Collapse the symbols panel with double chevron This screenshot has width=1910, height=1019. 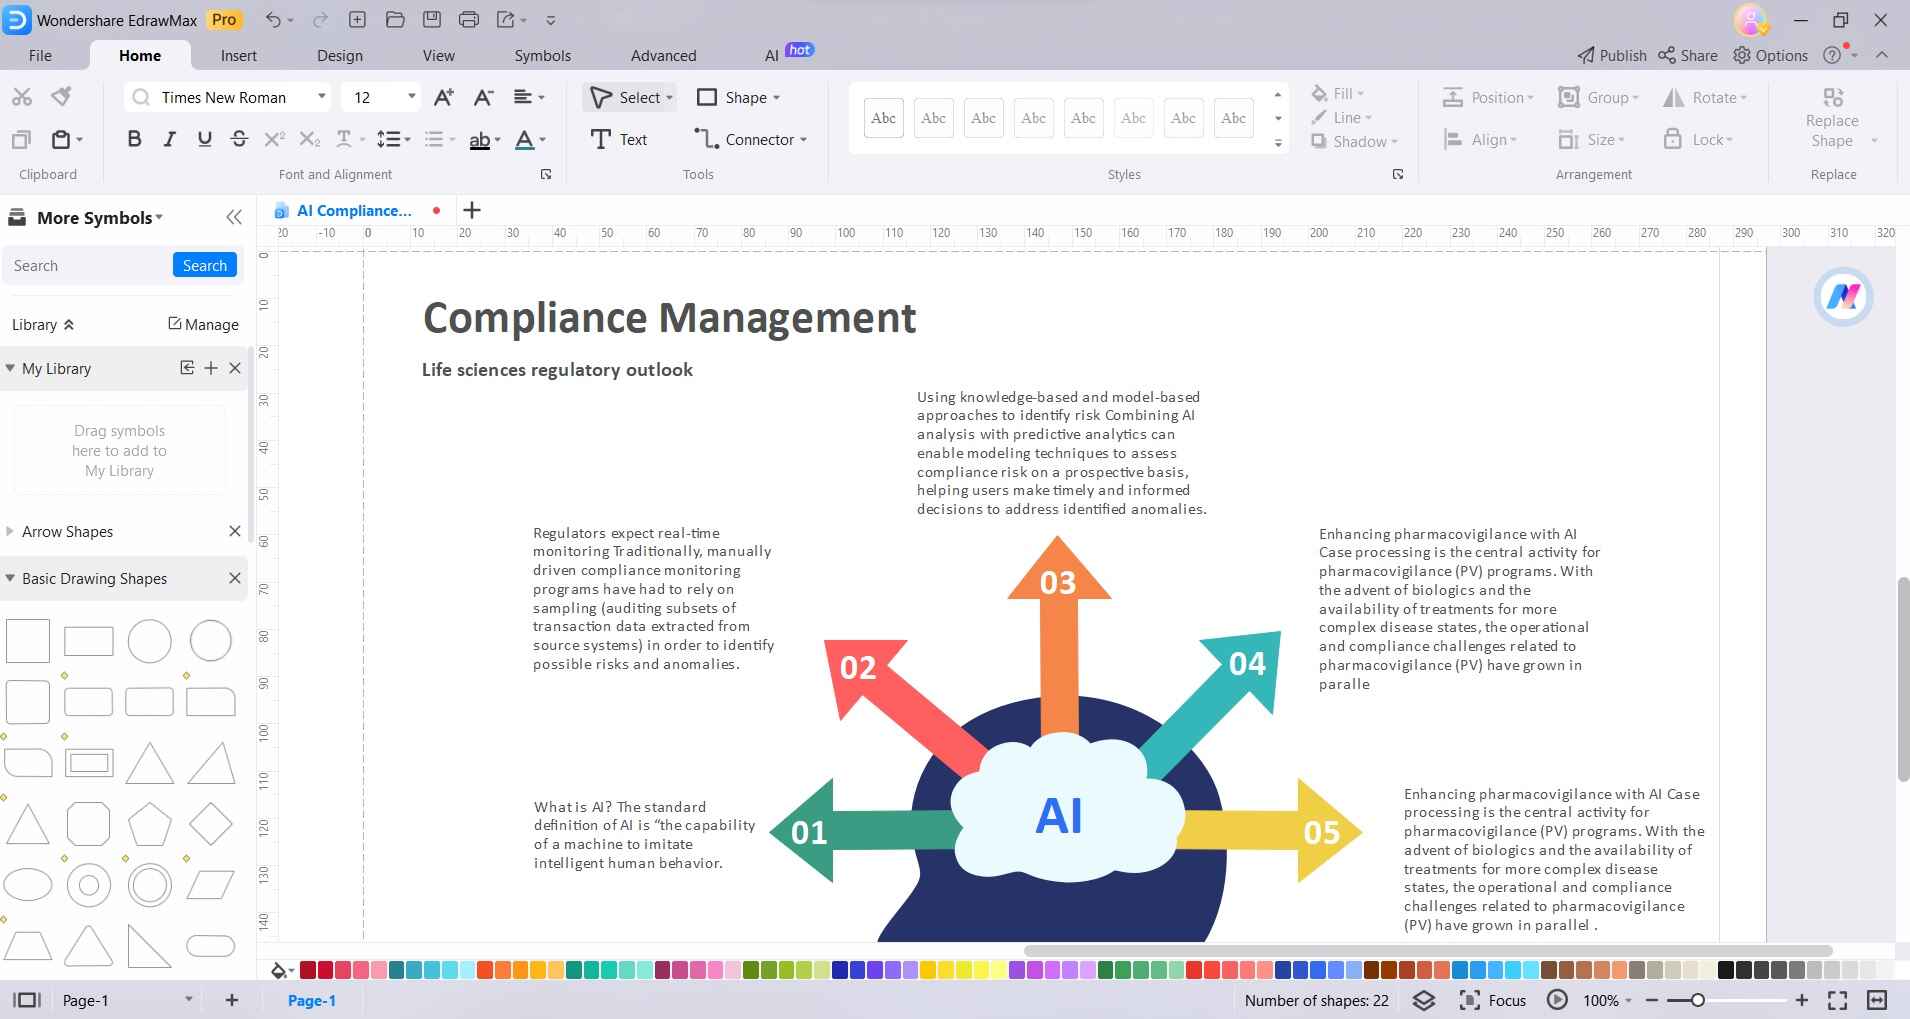[x=234, y=217]
